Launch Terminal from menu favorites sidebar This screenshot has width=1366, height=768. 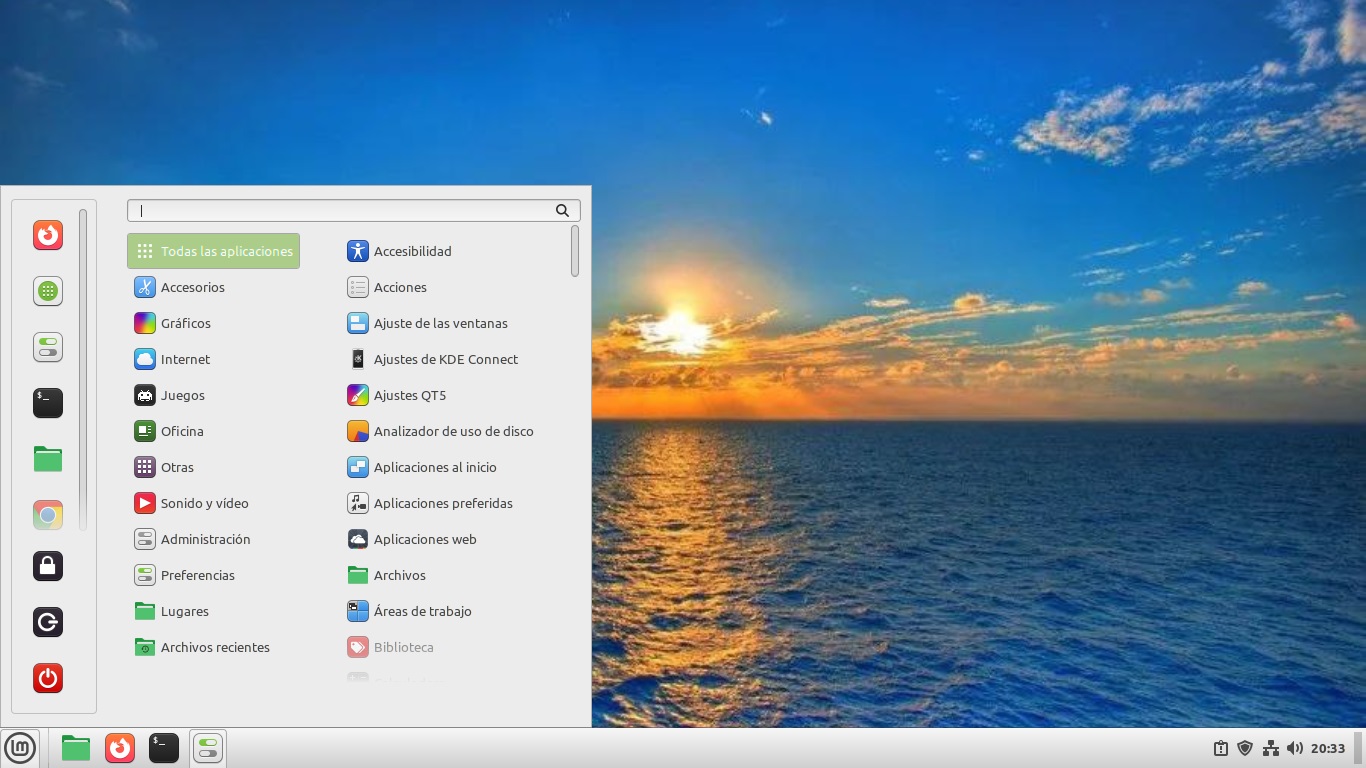click(x=48, y=403)
